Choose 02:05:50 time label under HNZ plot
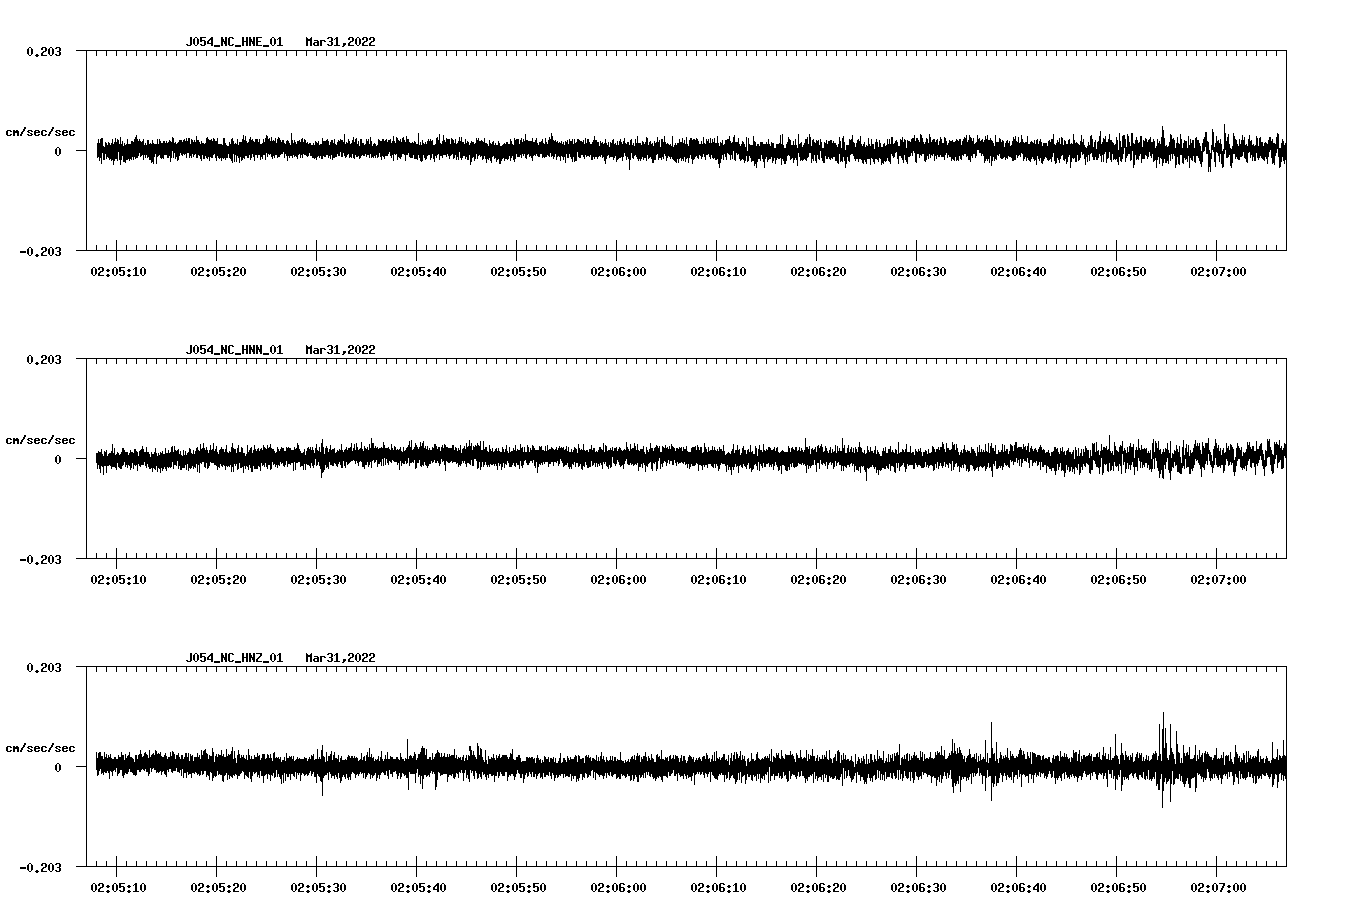Image resolution: width=1358 pixels, height=924 pixels. 518,888
